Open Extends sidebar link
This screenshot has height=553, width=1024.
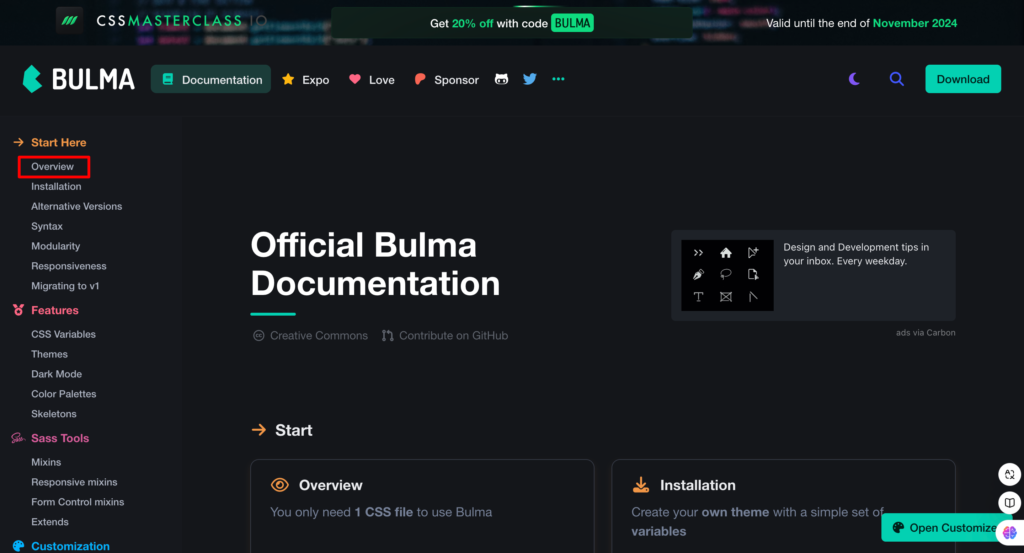[x=50, y=522]
